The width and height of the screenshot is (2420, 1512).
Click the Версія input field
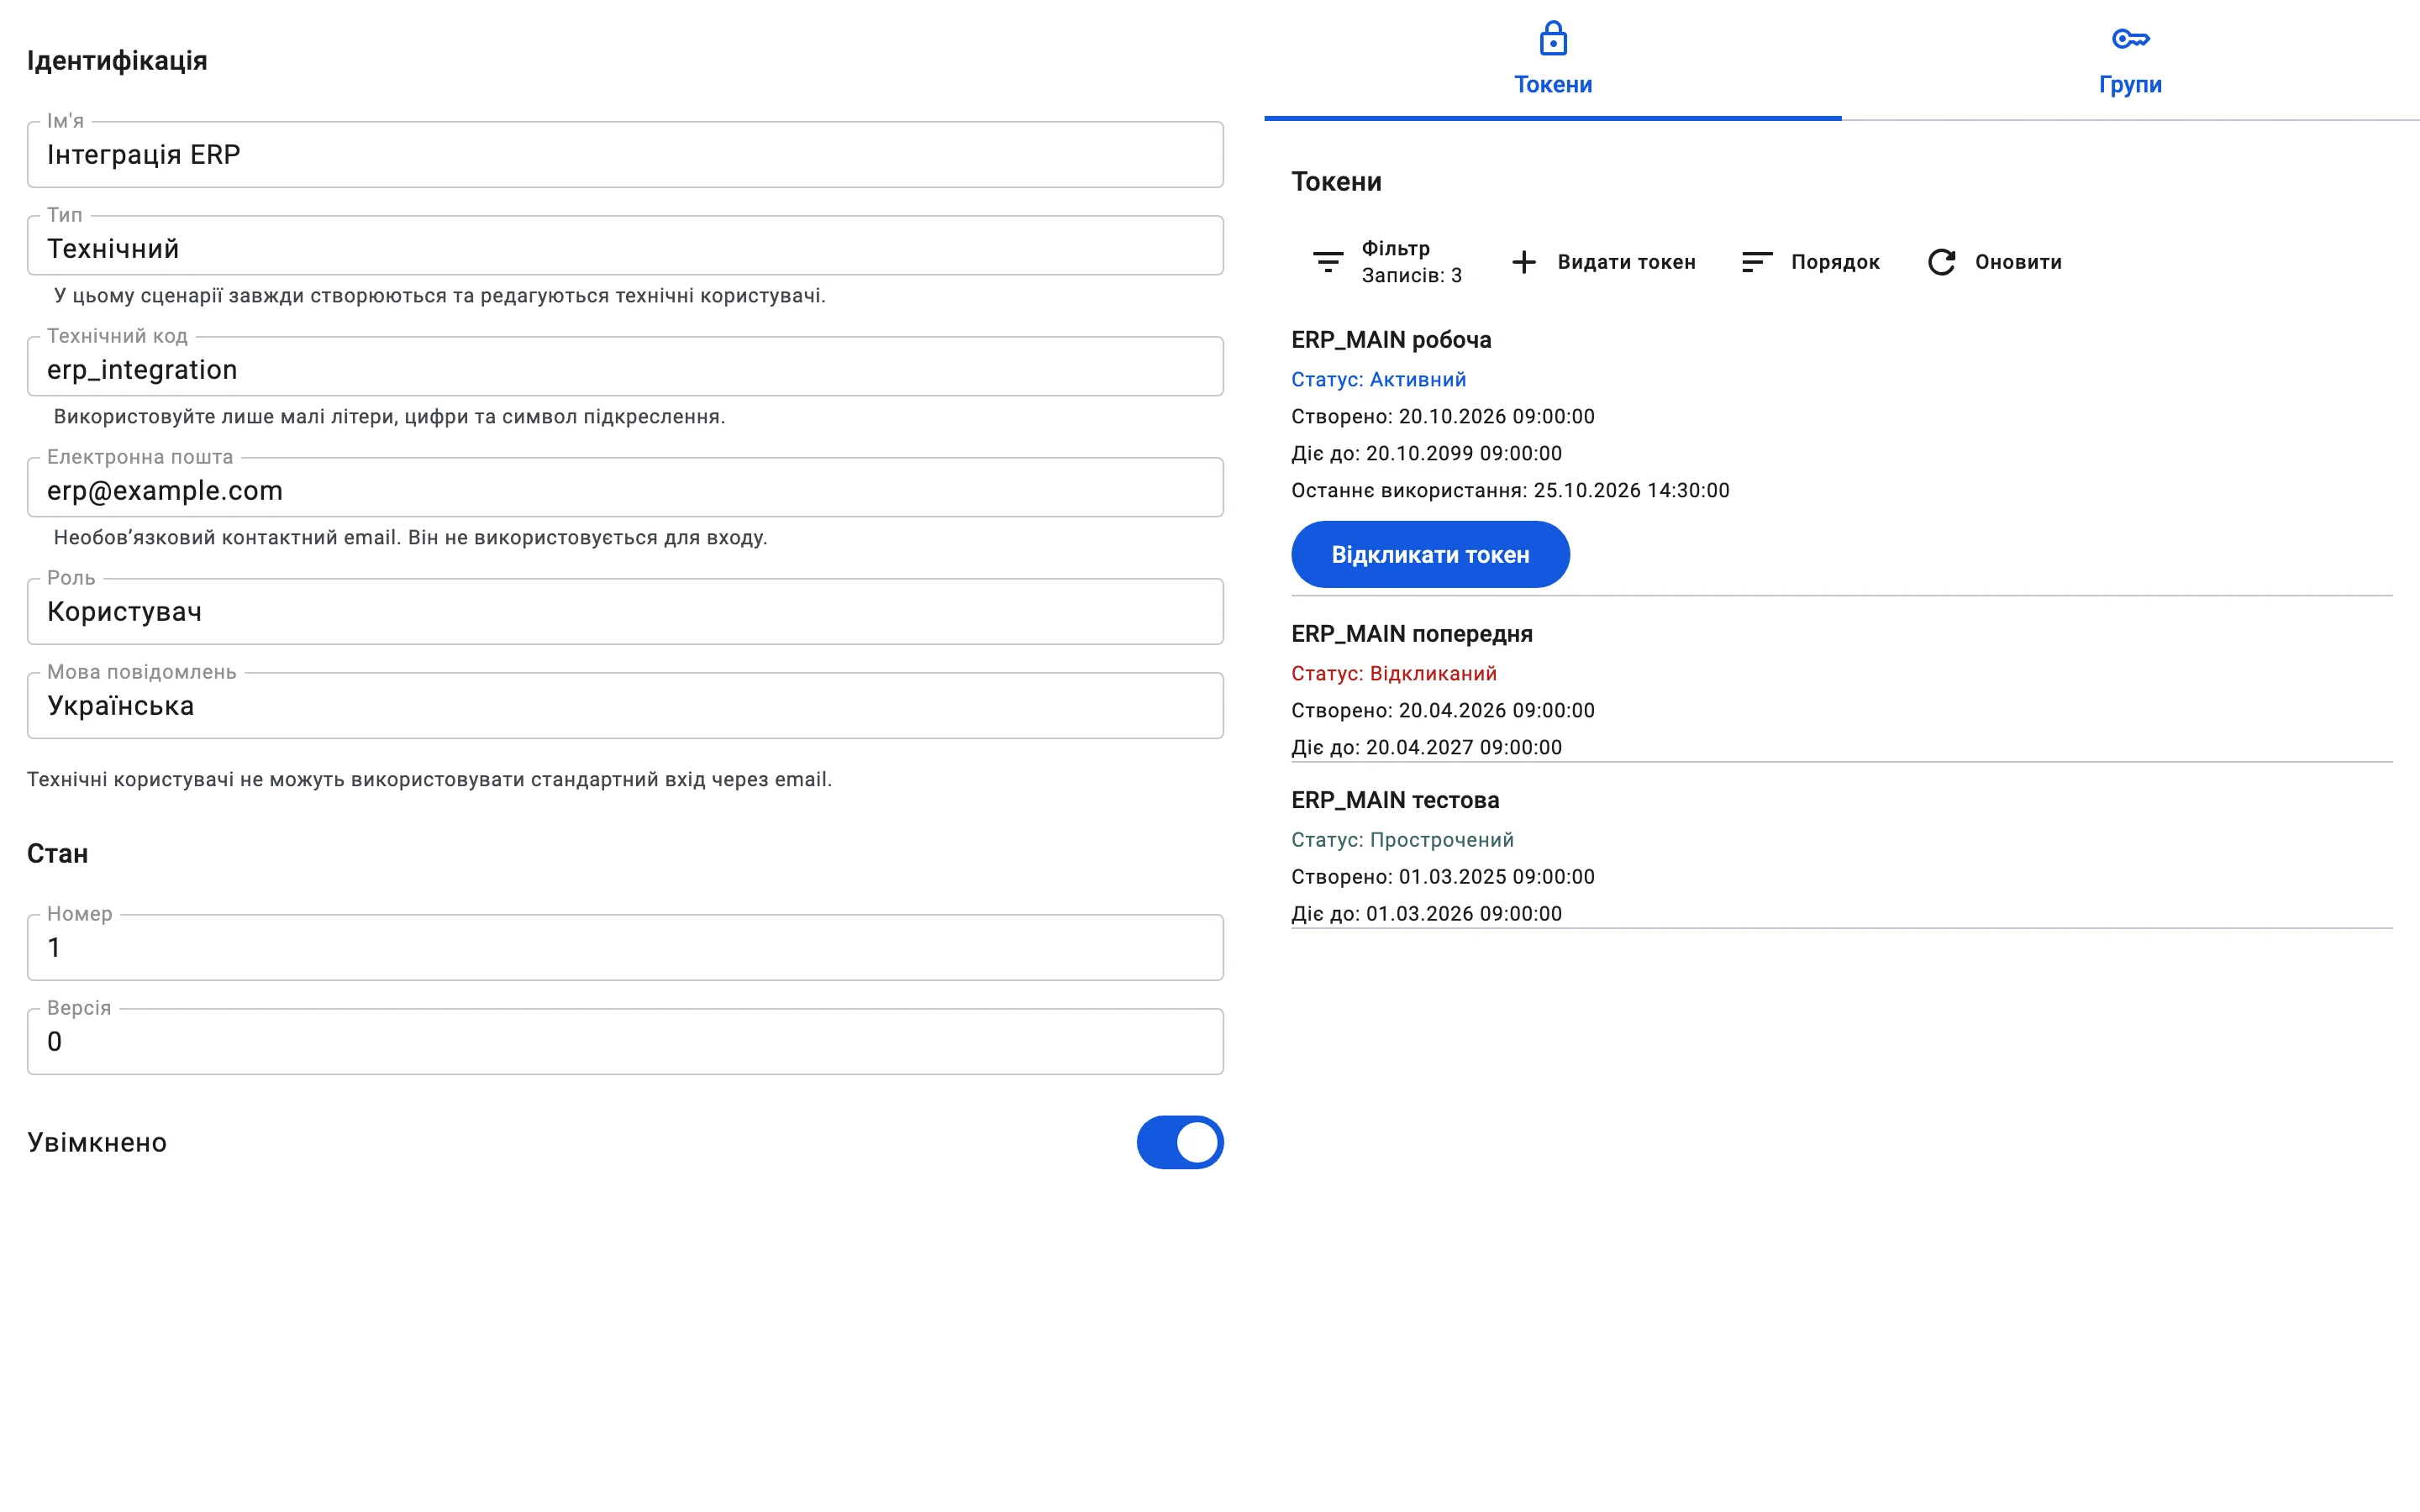tap(625, 1041)
